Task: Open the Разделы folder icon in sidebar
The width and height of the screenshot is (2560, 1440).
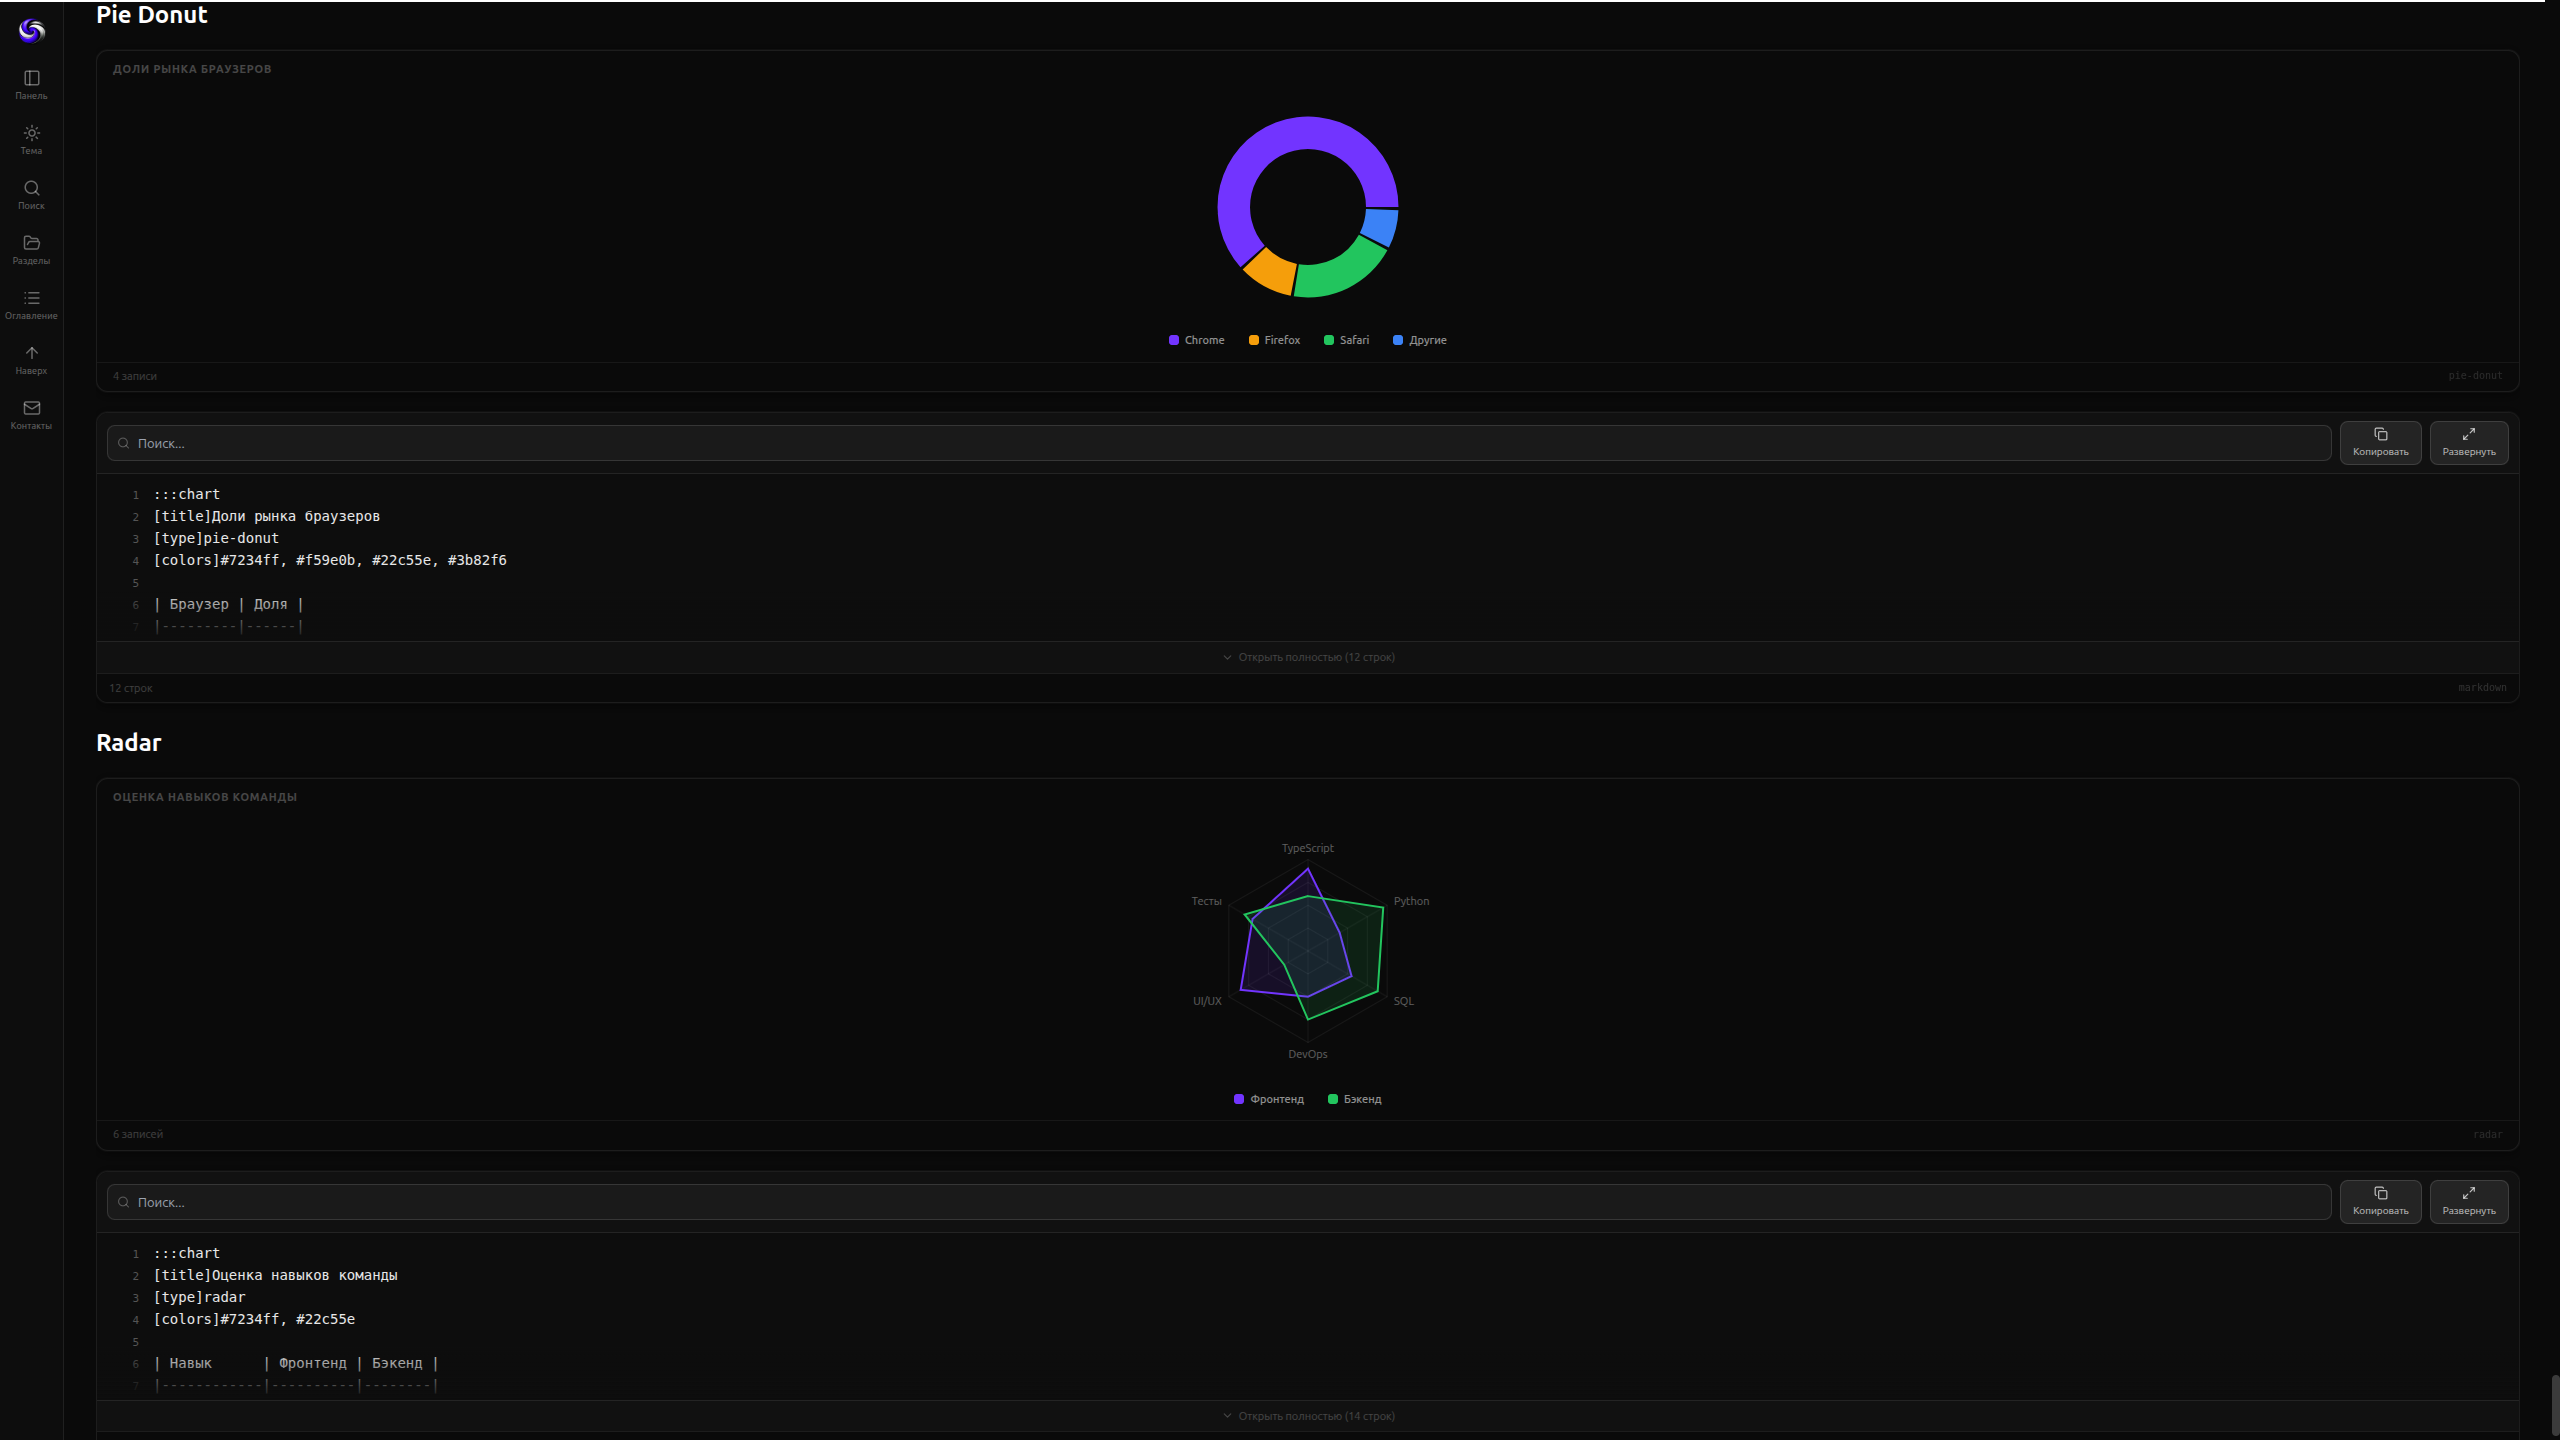Action: [x=31, y=249]
